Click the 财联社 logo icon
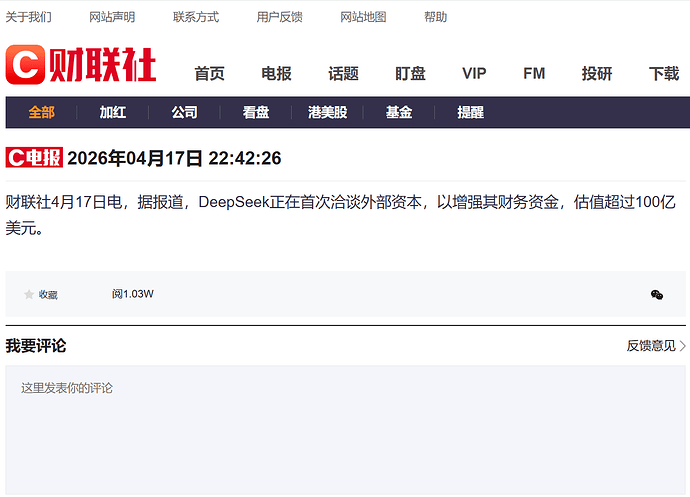Image resolution: width=690 pixels, height=497 pixels. point(25,65)
